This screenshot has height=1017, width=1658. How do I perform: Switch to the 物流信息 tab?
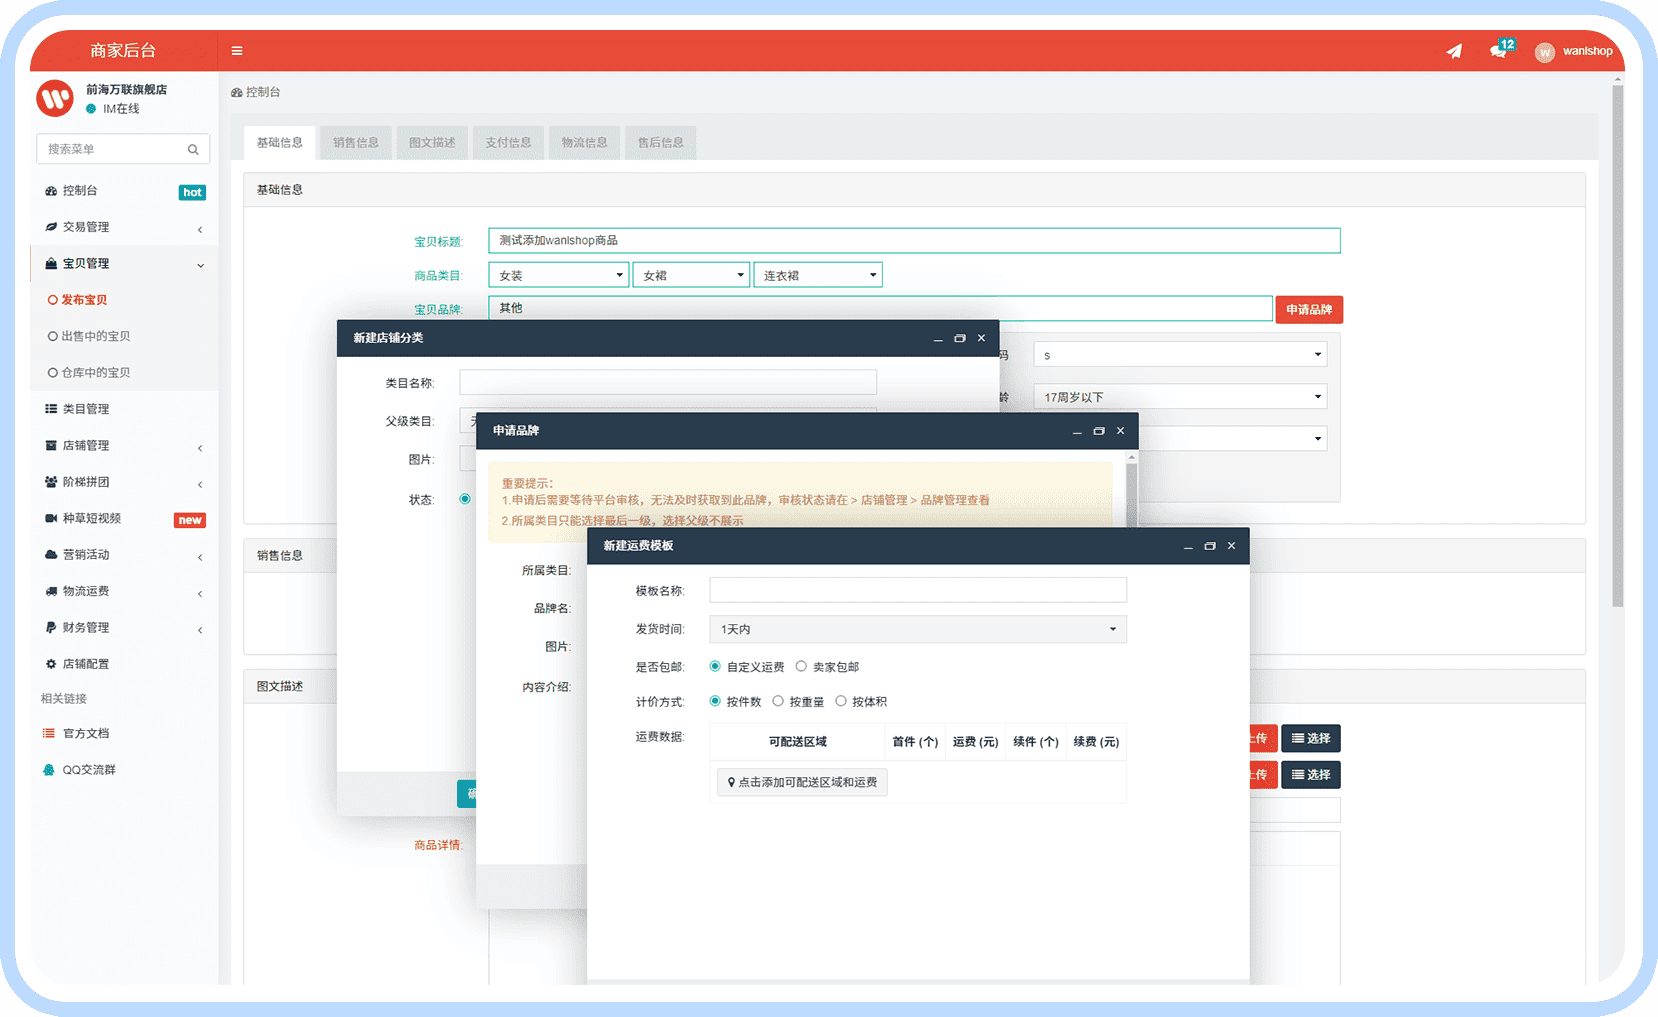coord(584,143)
